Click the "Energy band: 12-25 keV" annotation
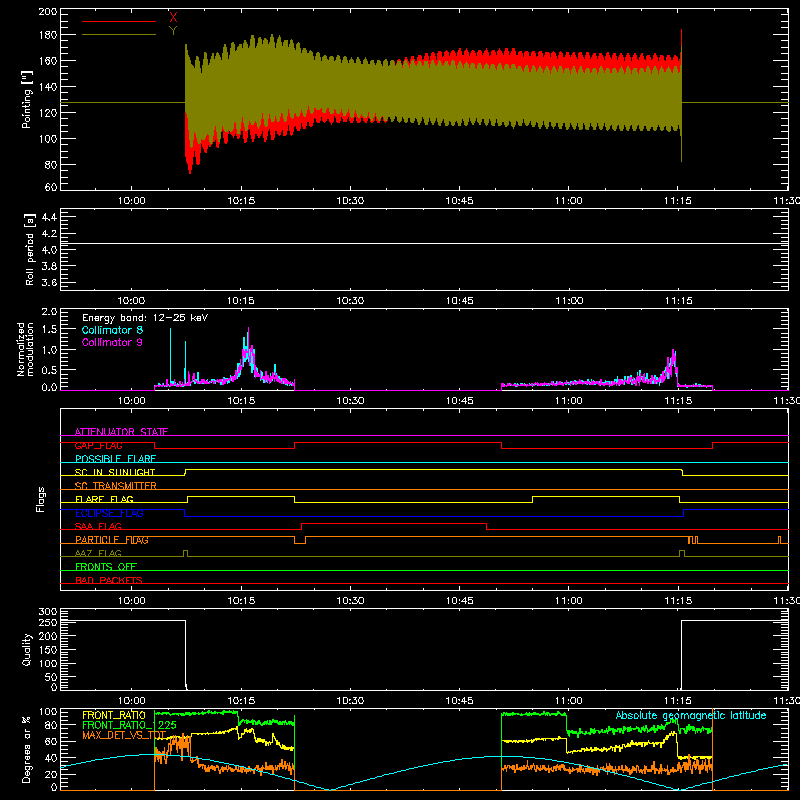 click(145, 318)
